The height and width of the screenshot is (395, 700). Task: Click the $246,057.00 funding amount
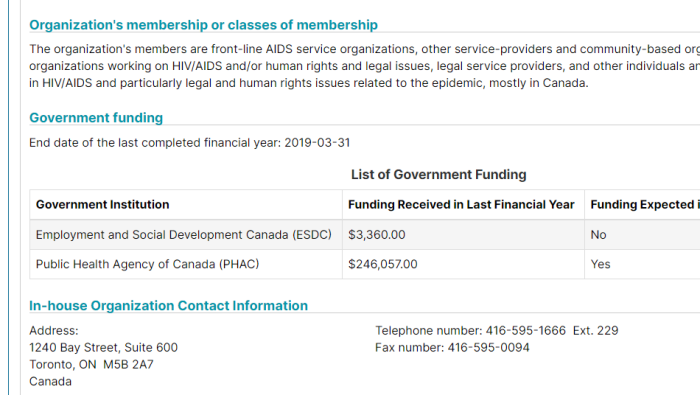pyautogui.click(x=383, y=264)
